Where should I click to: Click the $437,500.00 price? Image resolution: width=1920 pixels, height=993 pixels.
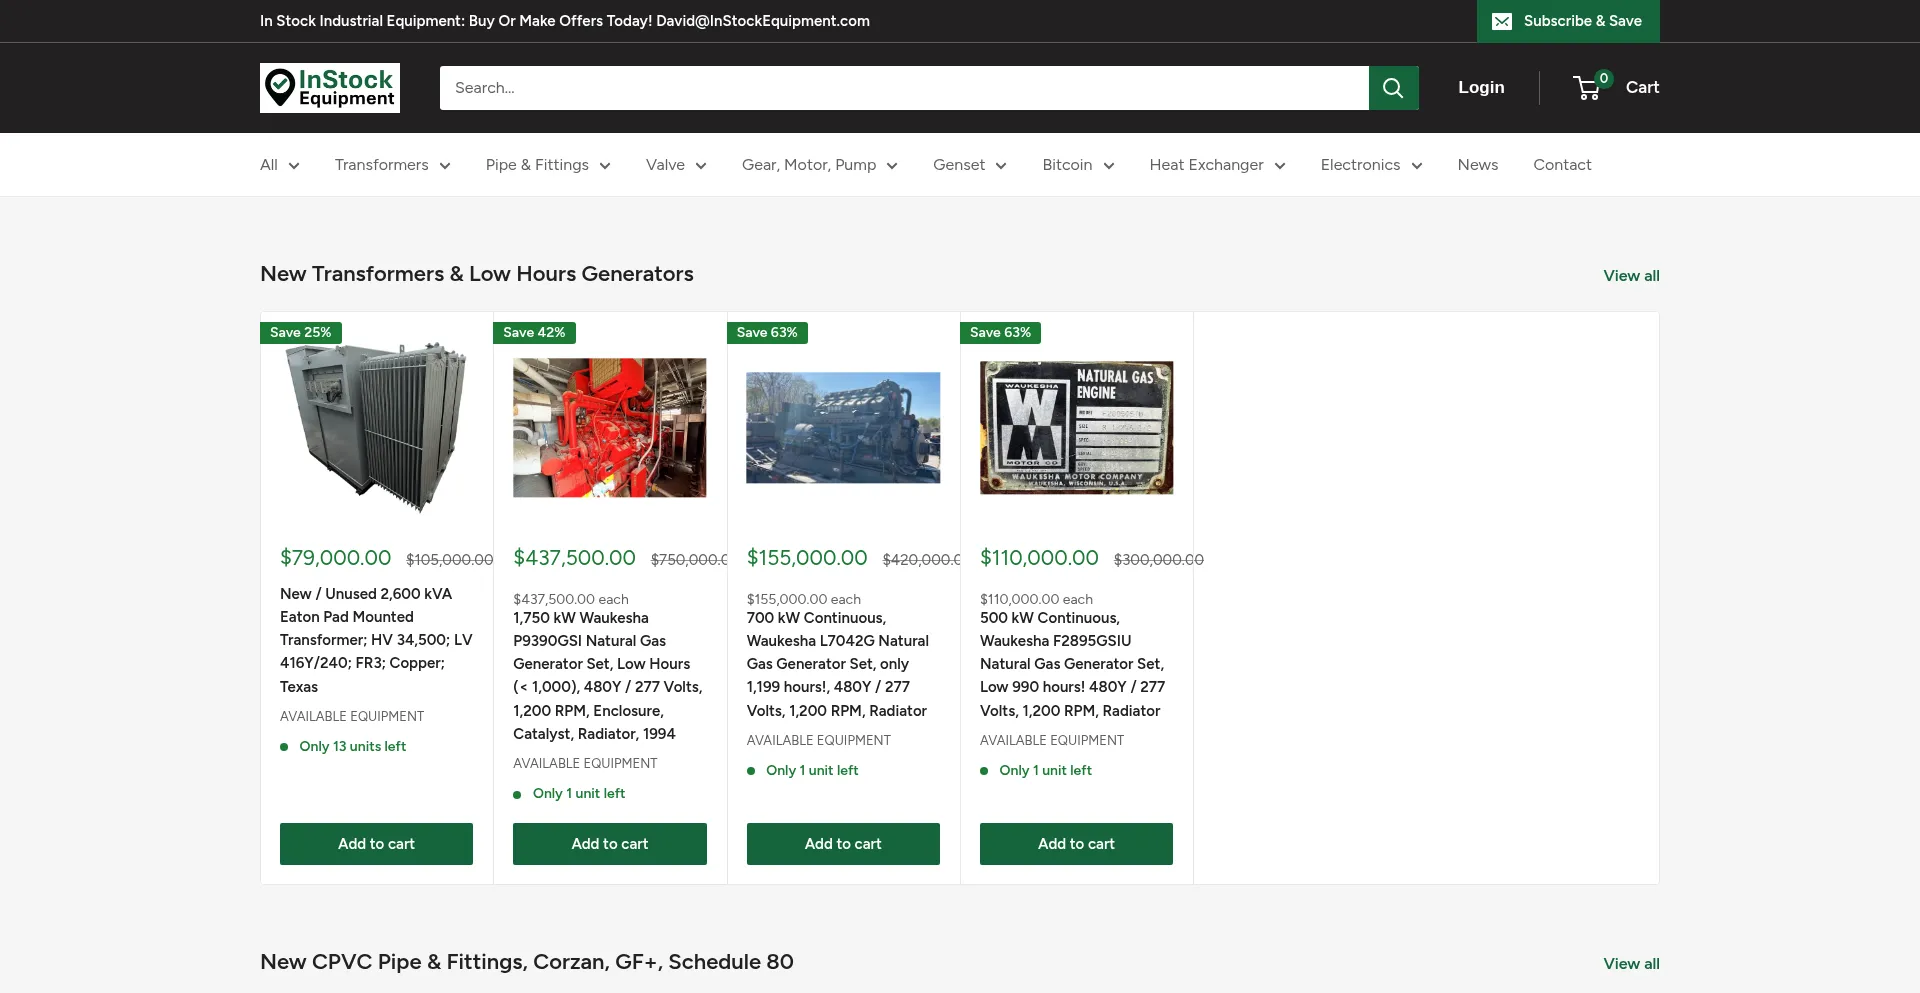point(574,558)
